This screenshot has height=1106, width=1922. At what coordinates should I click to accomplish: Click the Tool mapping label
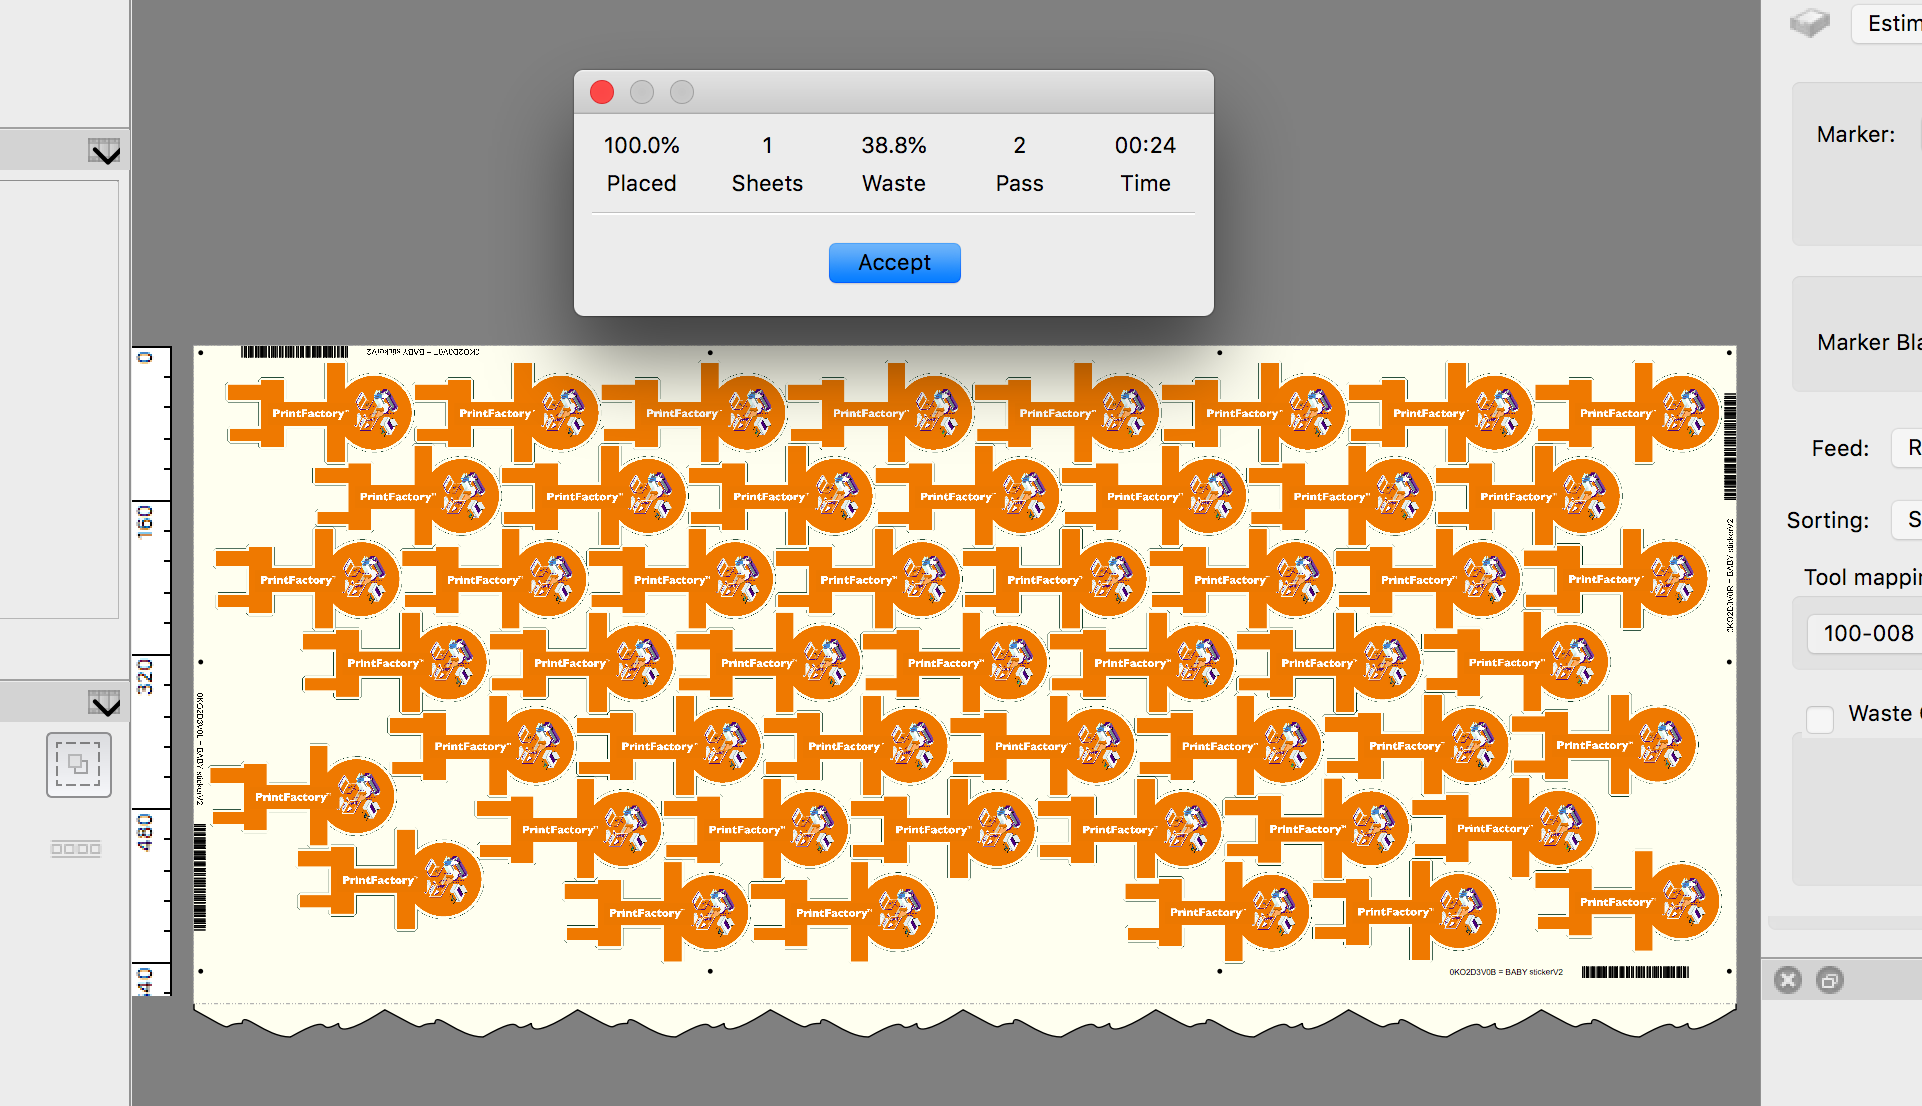coord(1862,577)
